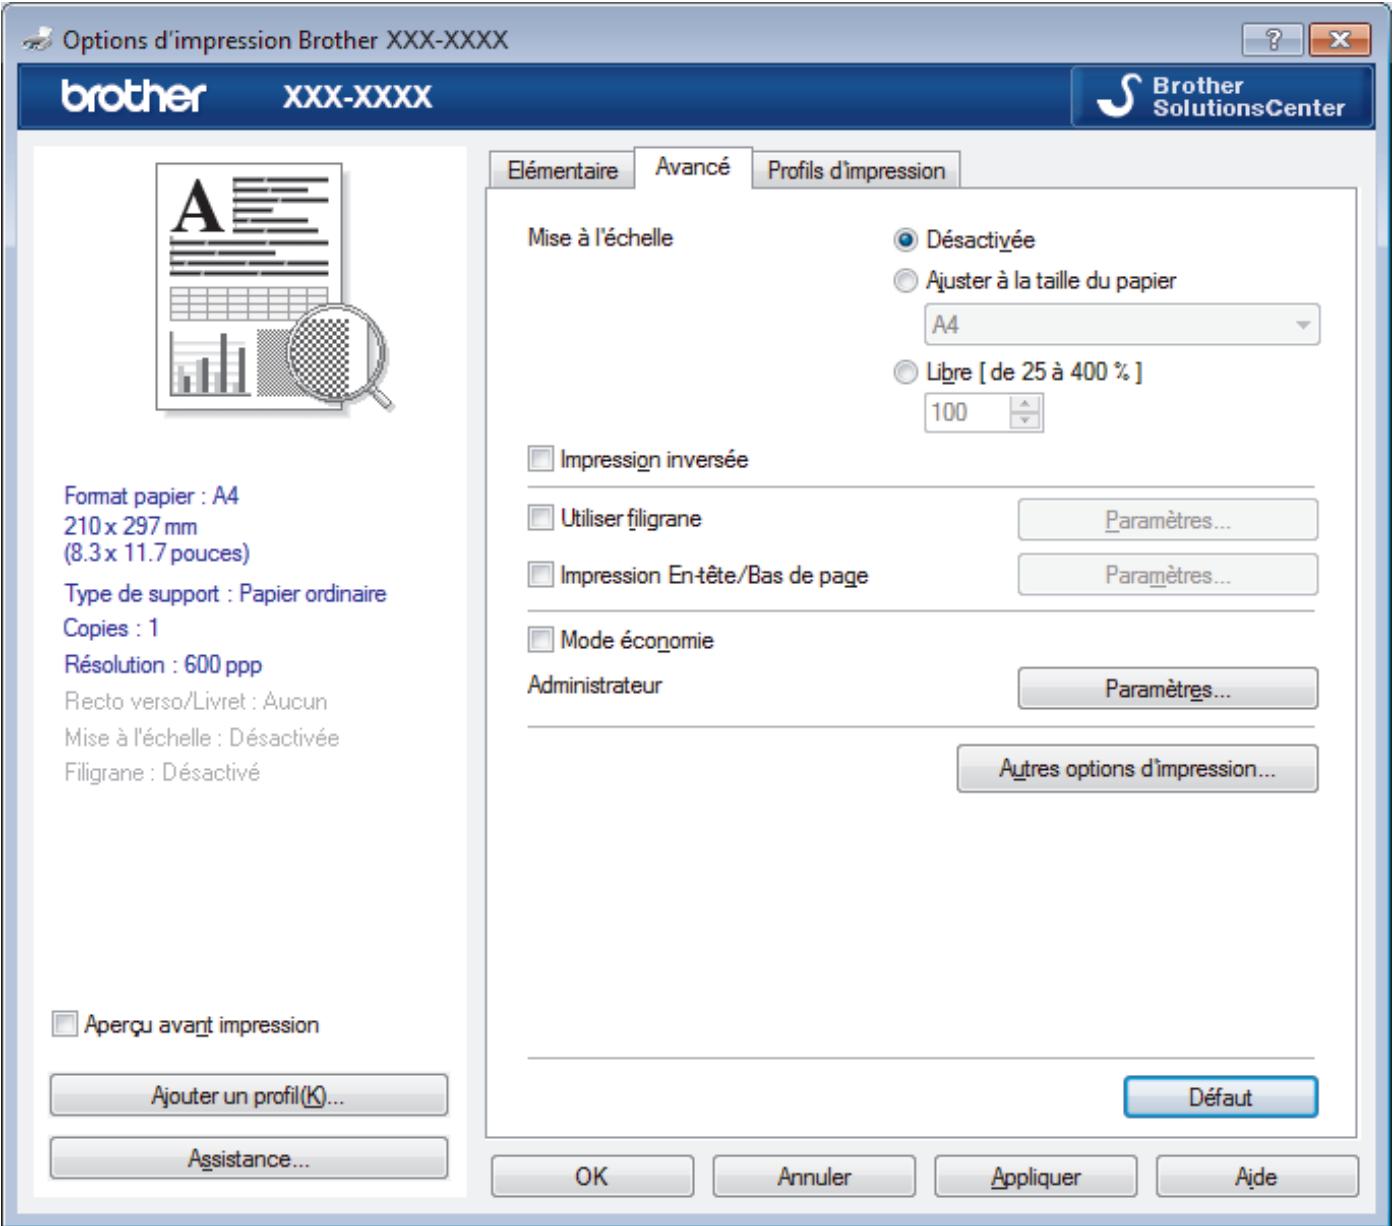Viewport: 1393px width, 1226px height.
Task: Click 'Format papier : A4' summary text
Action: [x=152, y=495]
